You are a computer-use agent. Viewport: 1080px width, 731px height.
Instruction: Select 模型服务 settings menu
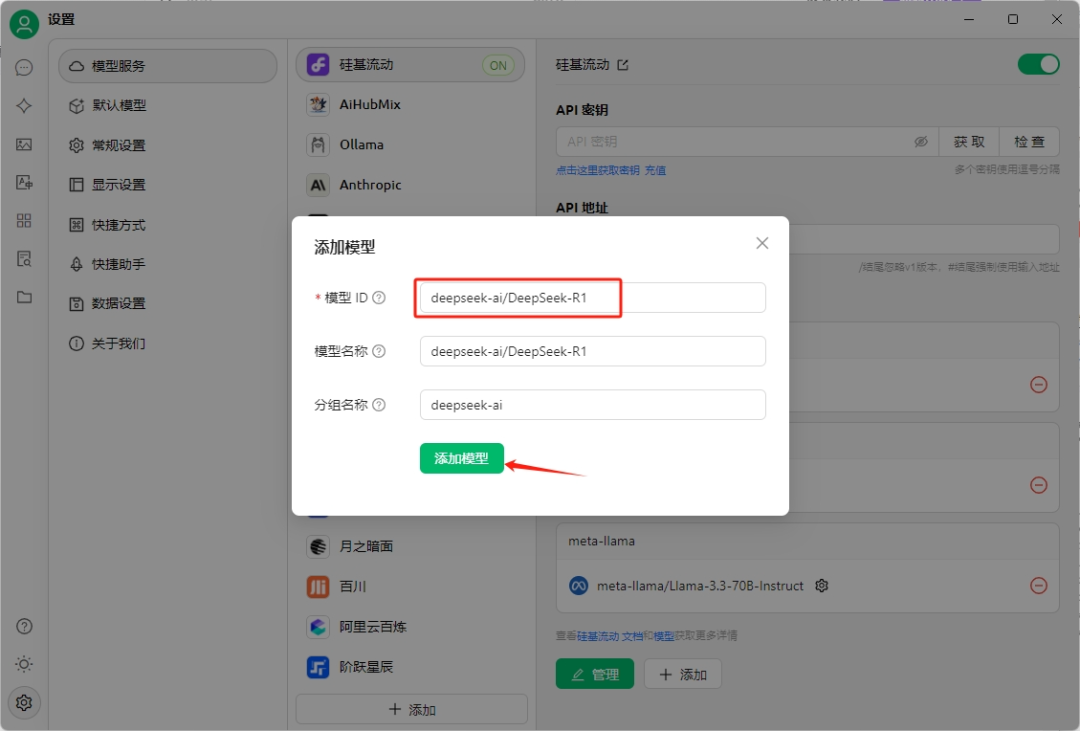coord(168,66)
